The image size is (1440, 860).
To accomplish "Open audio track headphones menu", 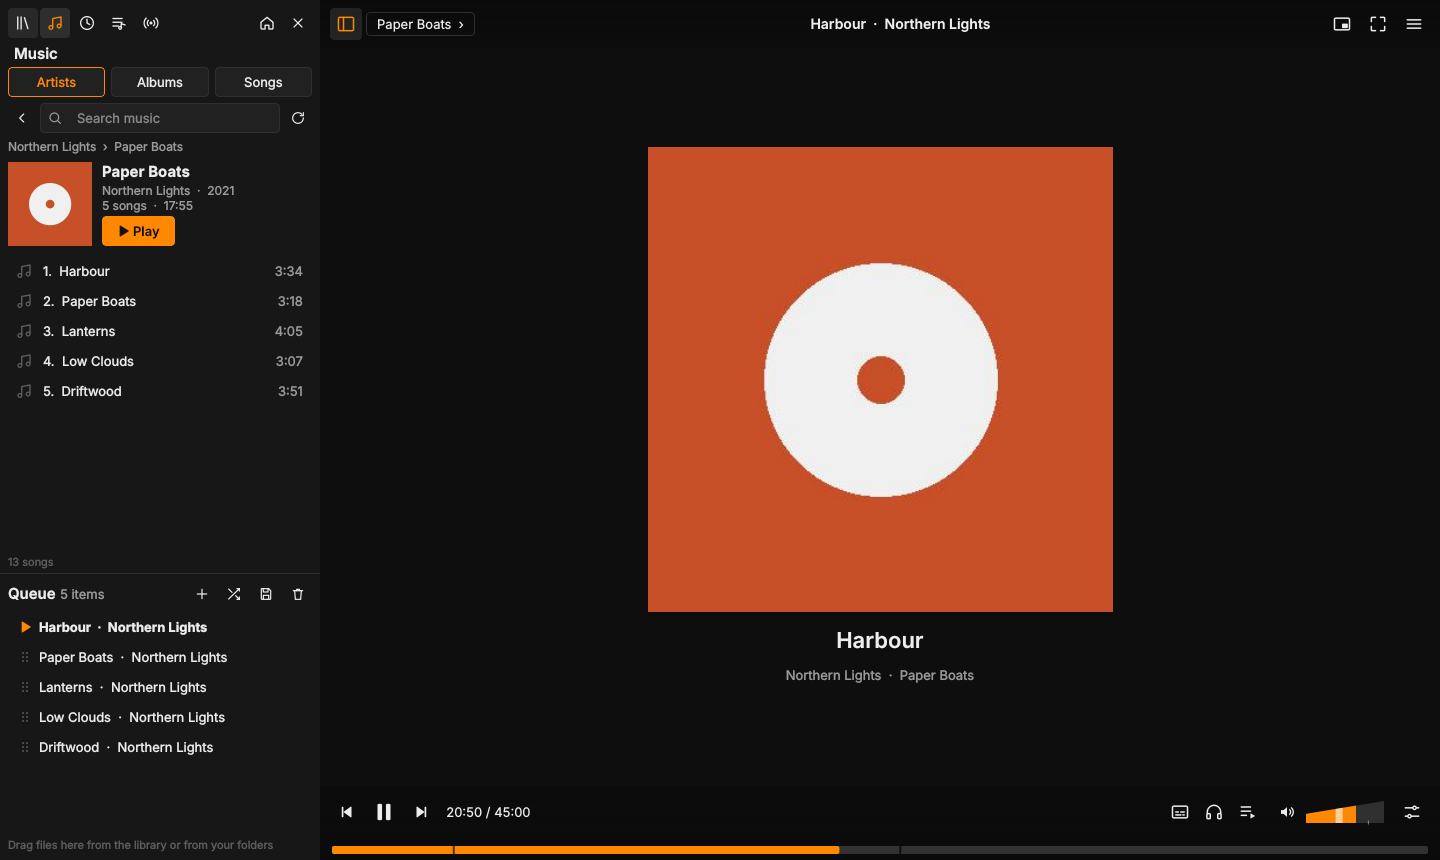I will pyautogui.click(x=1214, y=812).
